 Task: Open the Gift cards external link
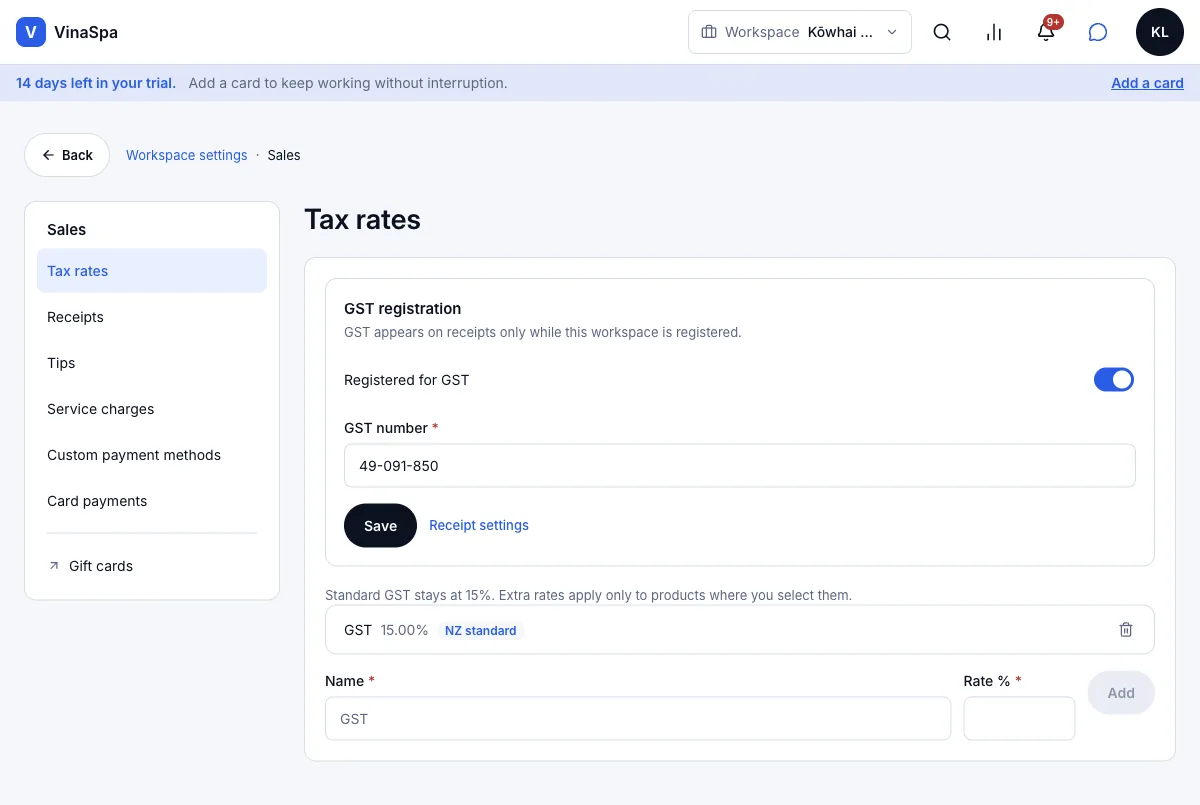(152, 566)
